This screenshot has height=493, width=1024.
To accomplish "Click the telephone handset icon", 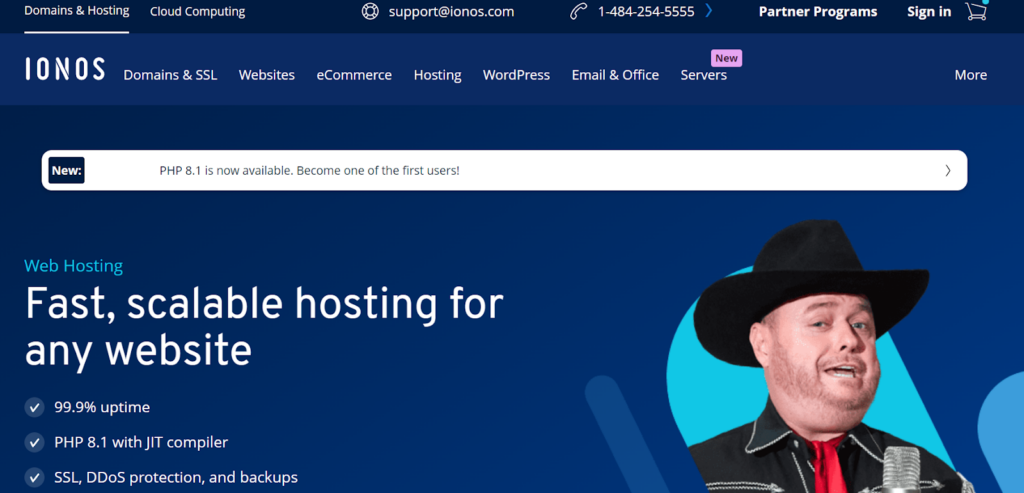I will click(578, 12).
